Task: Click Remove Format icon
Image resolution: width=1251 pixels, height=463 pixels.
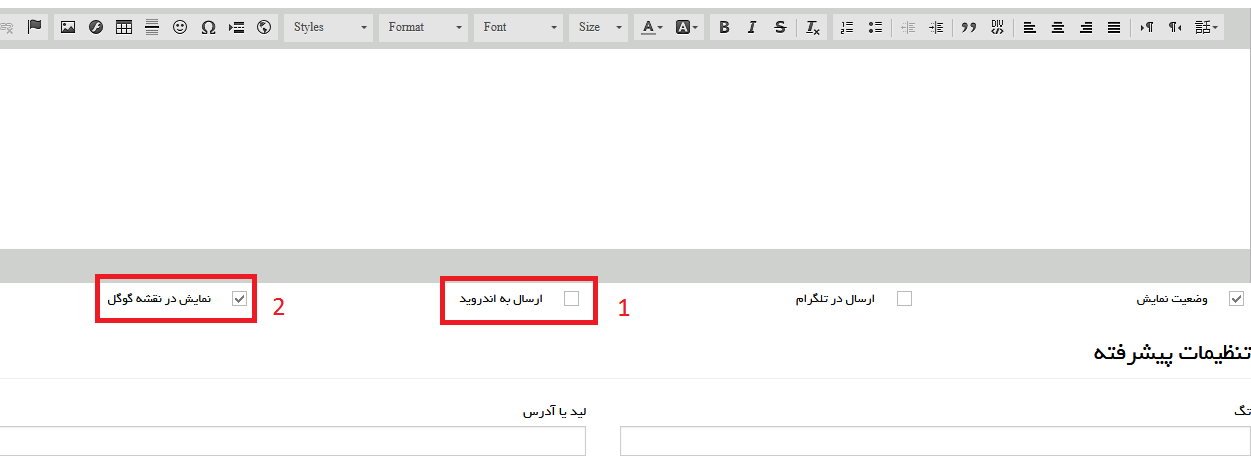Action: coord(813,27)
